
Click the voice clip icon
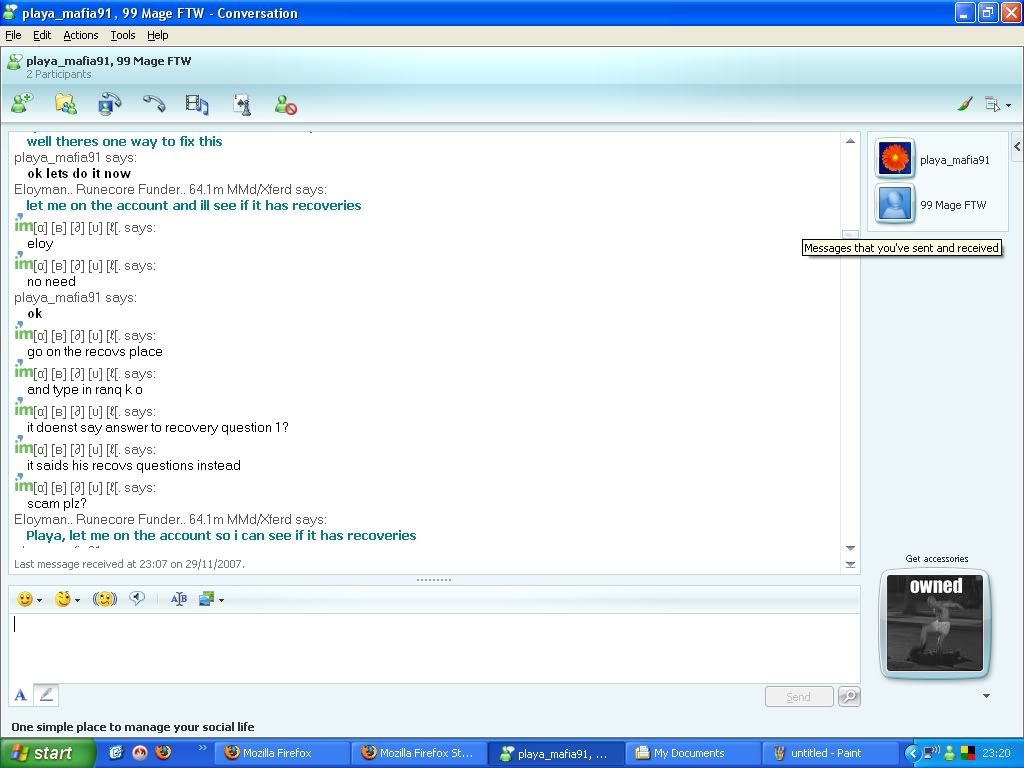point(138,599)
